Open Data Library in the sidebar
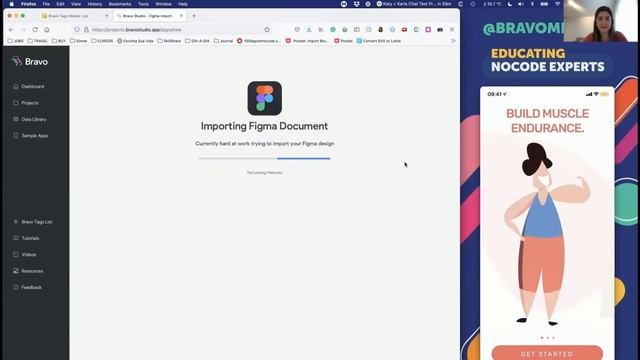 coord(30,119)
